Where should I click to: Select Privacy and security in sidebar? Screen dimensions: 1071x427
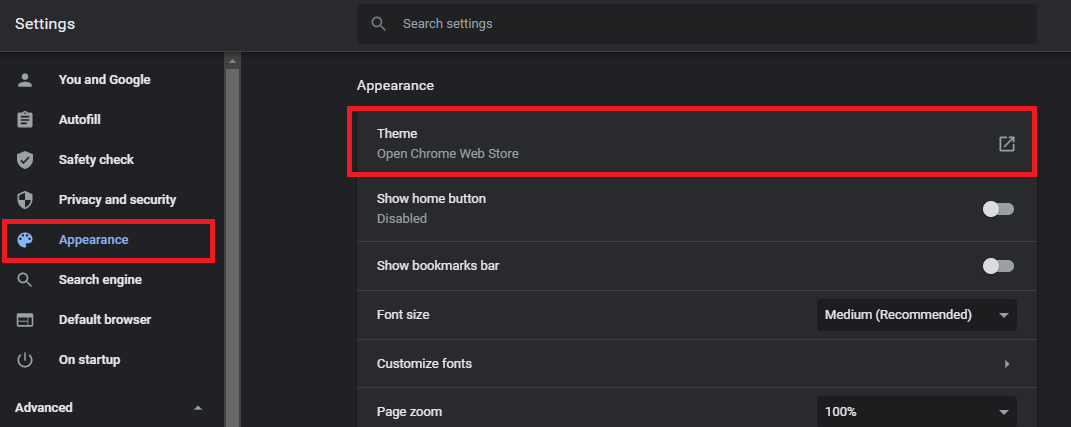[x=117, y=199]
